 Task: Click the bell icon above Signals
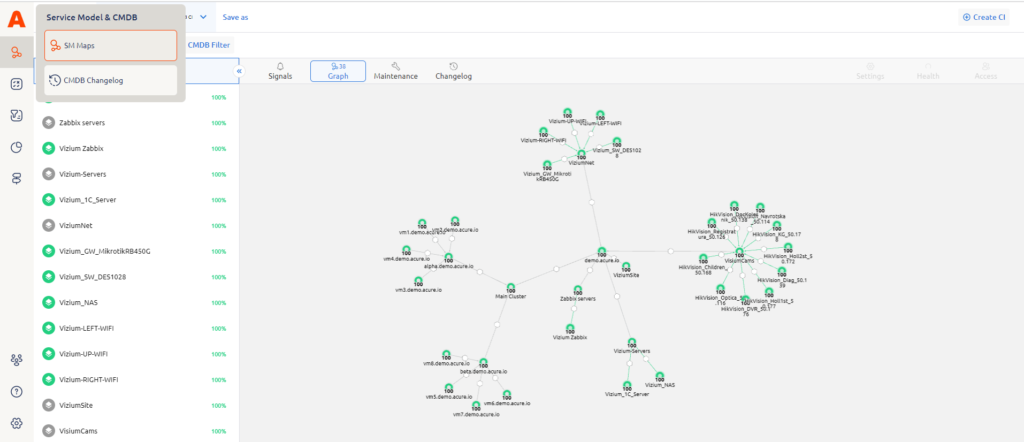[x=280, y=67]
